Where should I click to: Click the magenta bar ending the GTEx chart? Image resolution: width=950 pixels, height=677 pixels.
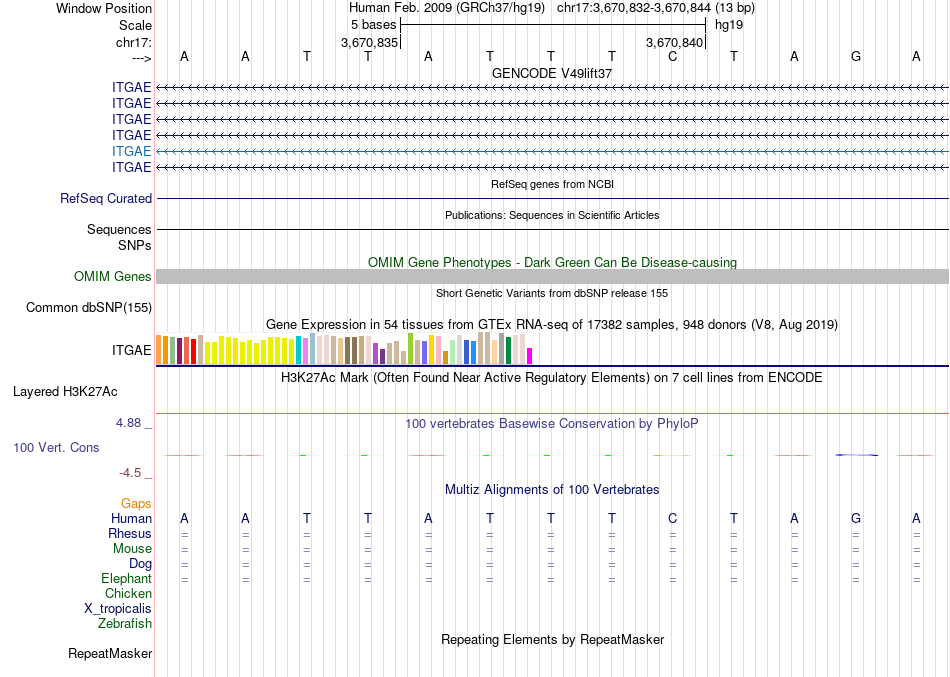tap(530, 356)
